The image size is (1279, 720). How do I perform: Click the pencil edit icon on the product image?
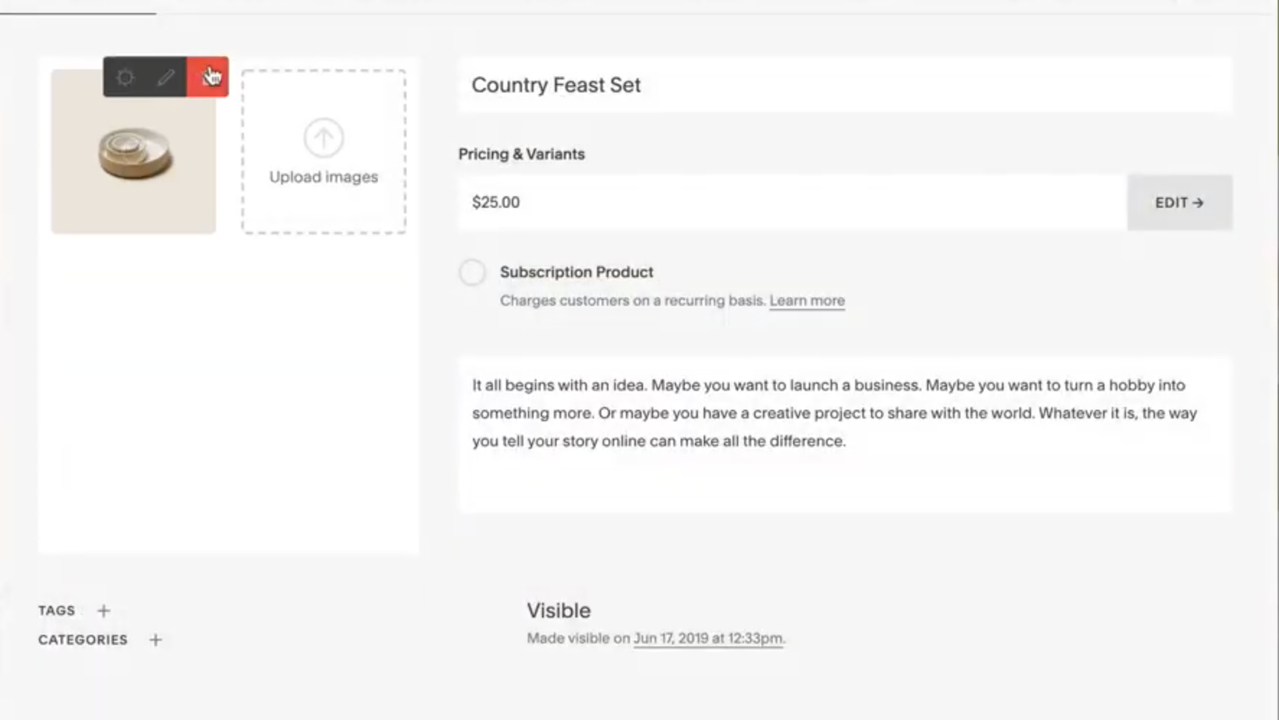coord(166,77)
